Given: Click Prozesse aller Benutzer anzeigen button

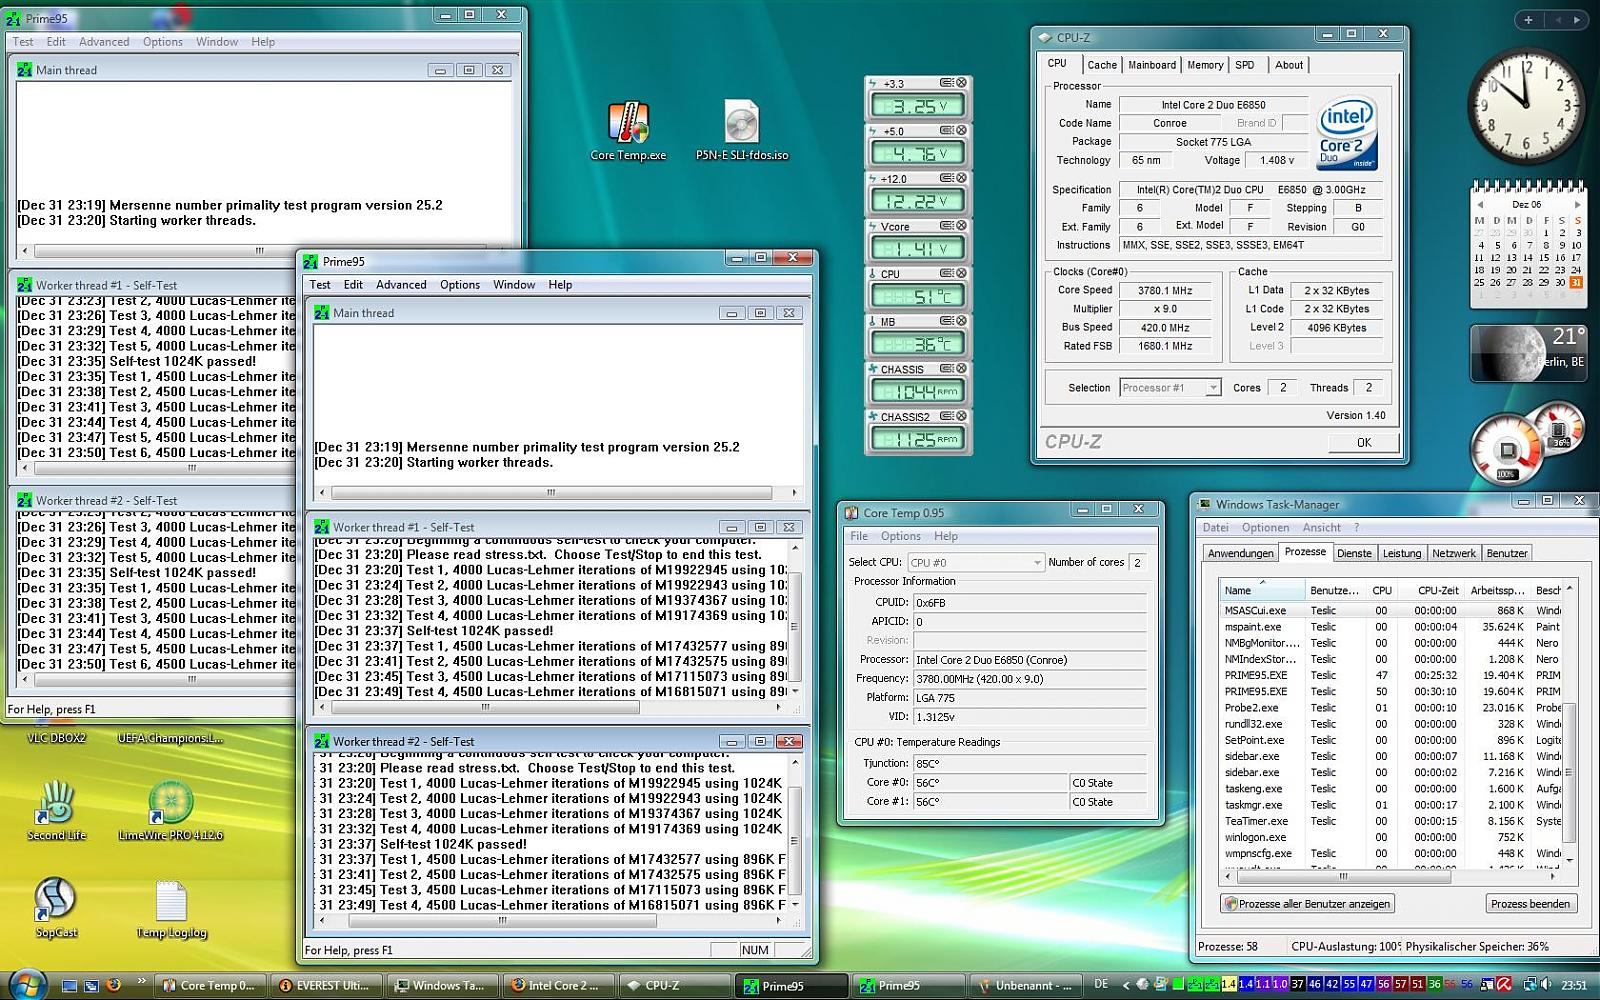Looking at the screenshot, I should (x=1308, y=904).
